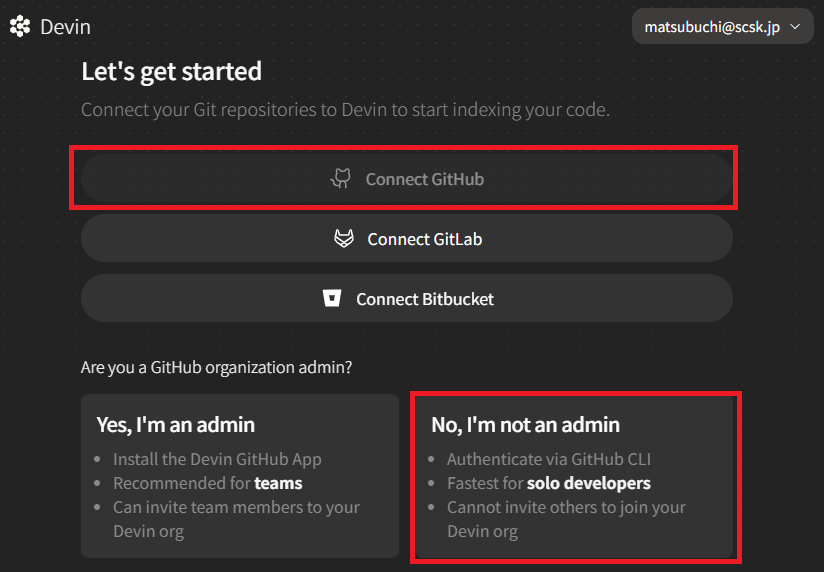This screenshot has height=572, width=824.
Task: Expand the account chevron arrow
Action: (x=795, y=27)
